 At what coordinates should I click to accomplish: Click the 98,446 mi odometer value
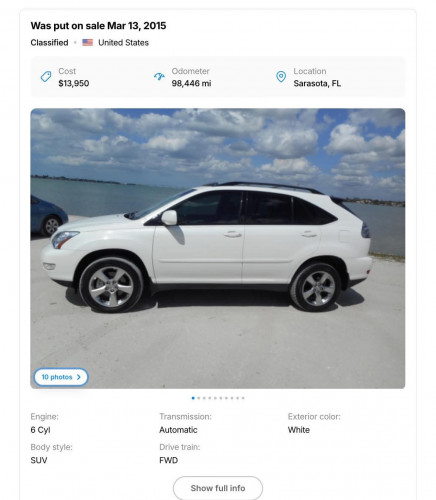[x=191, y=83]
